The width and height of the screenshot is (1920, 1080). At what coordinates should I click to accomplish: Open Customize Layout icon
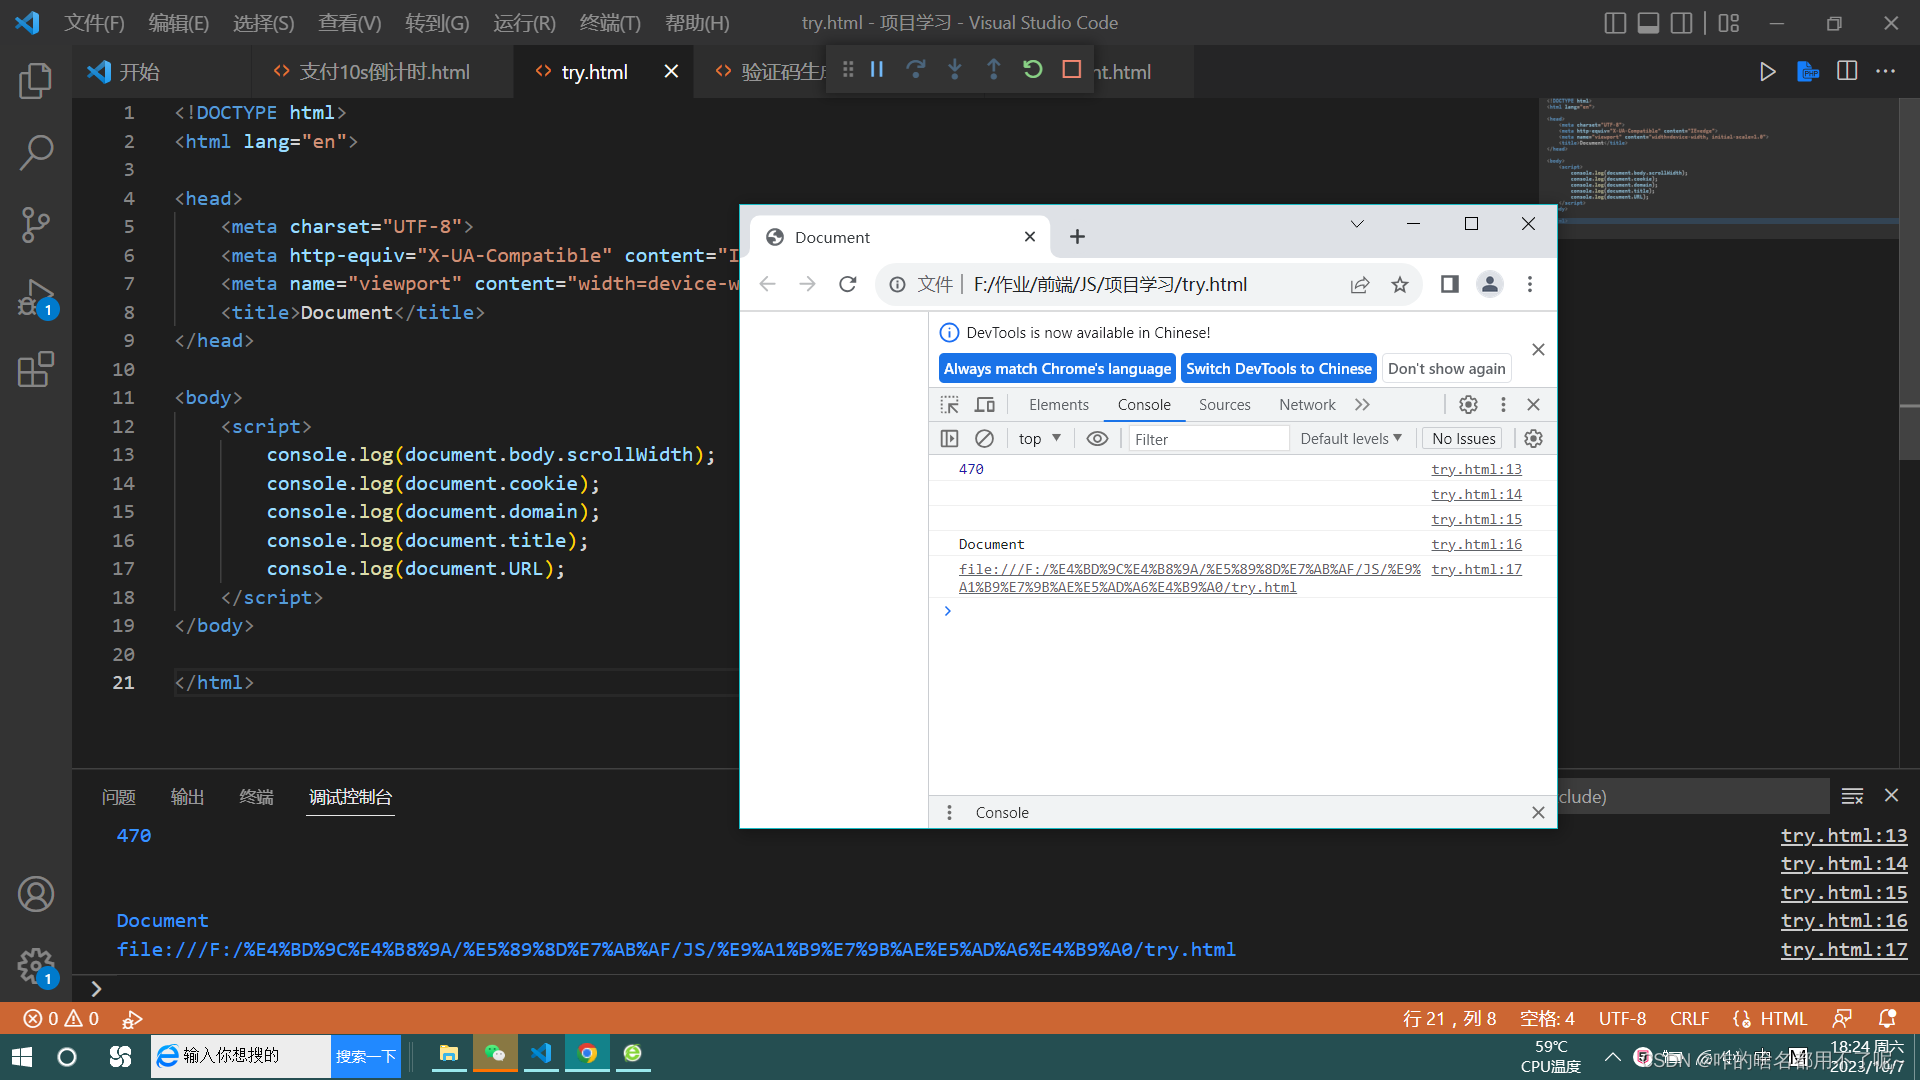point(1729,23)
